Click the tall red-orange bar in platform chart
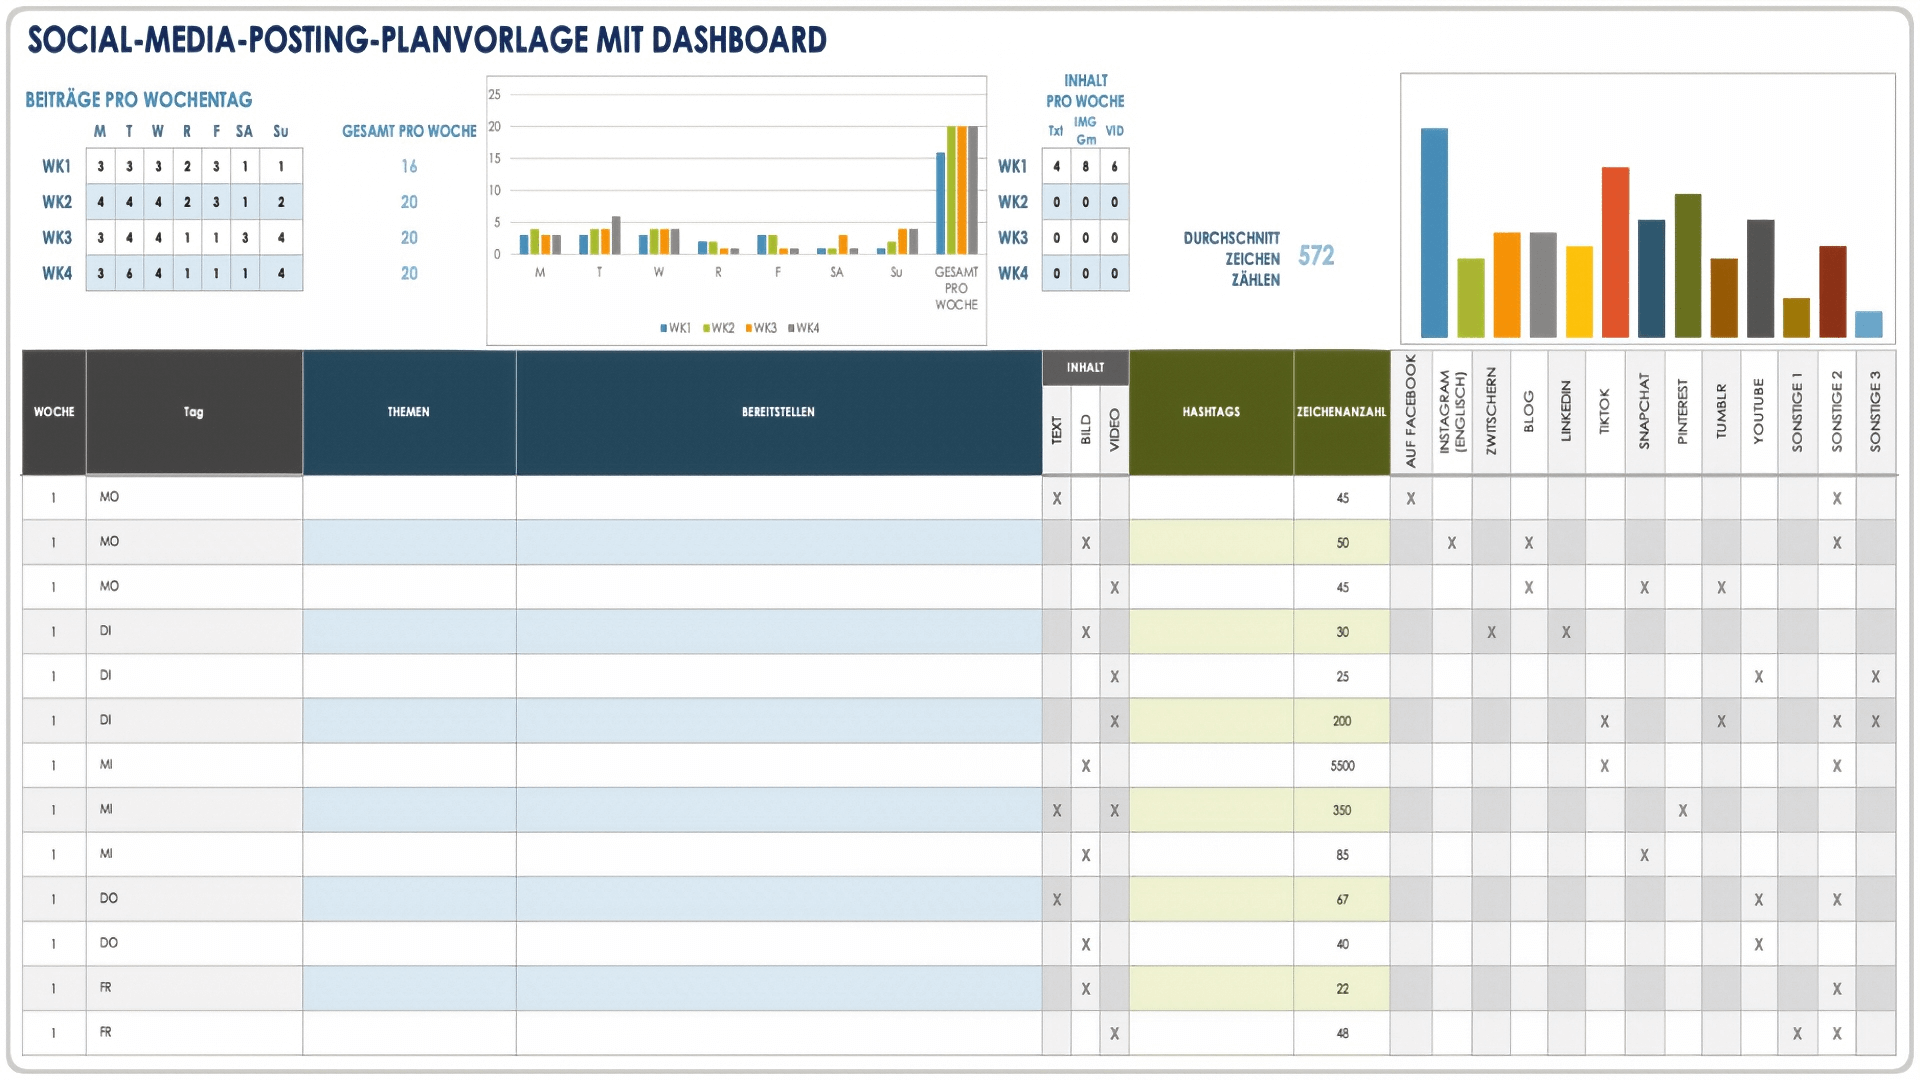This screenshot has height=1080, width=1920. pyautogui.click(x=1615, y=252)
